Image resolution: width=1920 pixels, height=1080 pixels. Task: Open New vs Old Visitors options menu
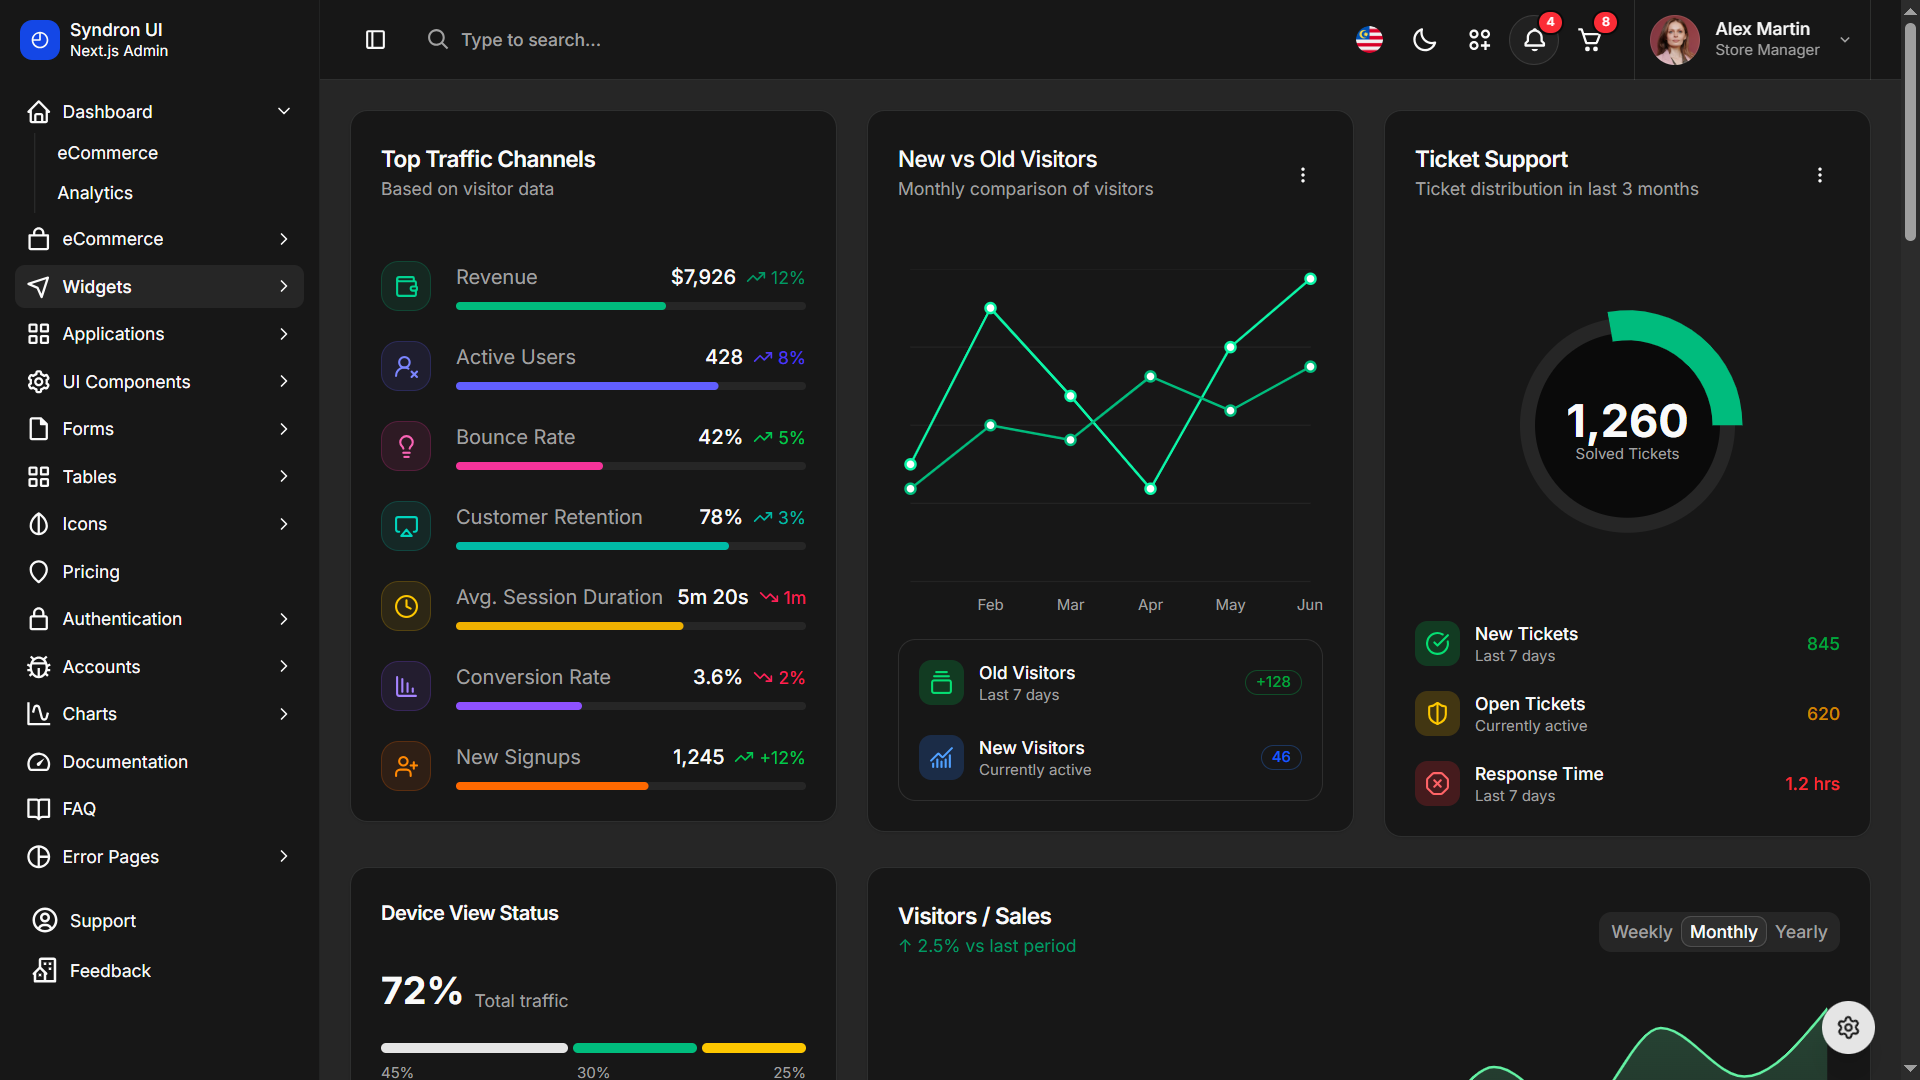[1302, 175]
